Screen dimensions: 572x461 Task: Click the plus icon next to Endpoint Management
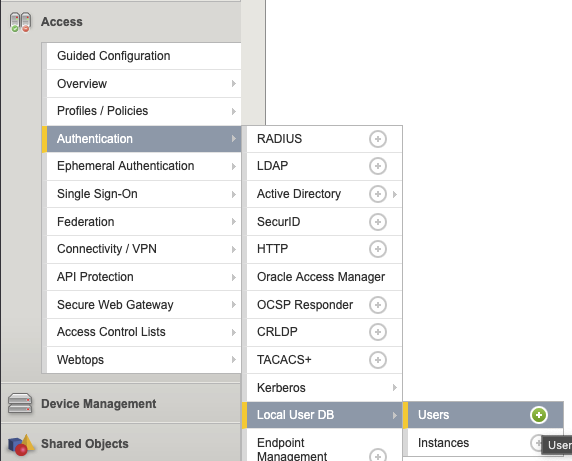378,455
